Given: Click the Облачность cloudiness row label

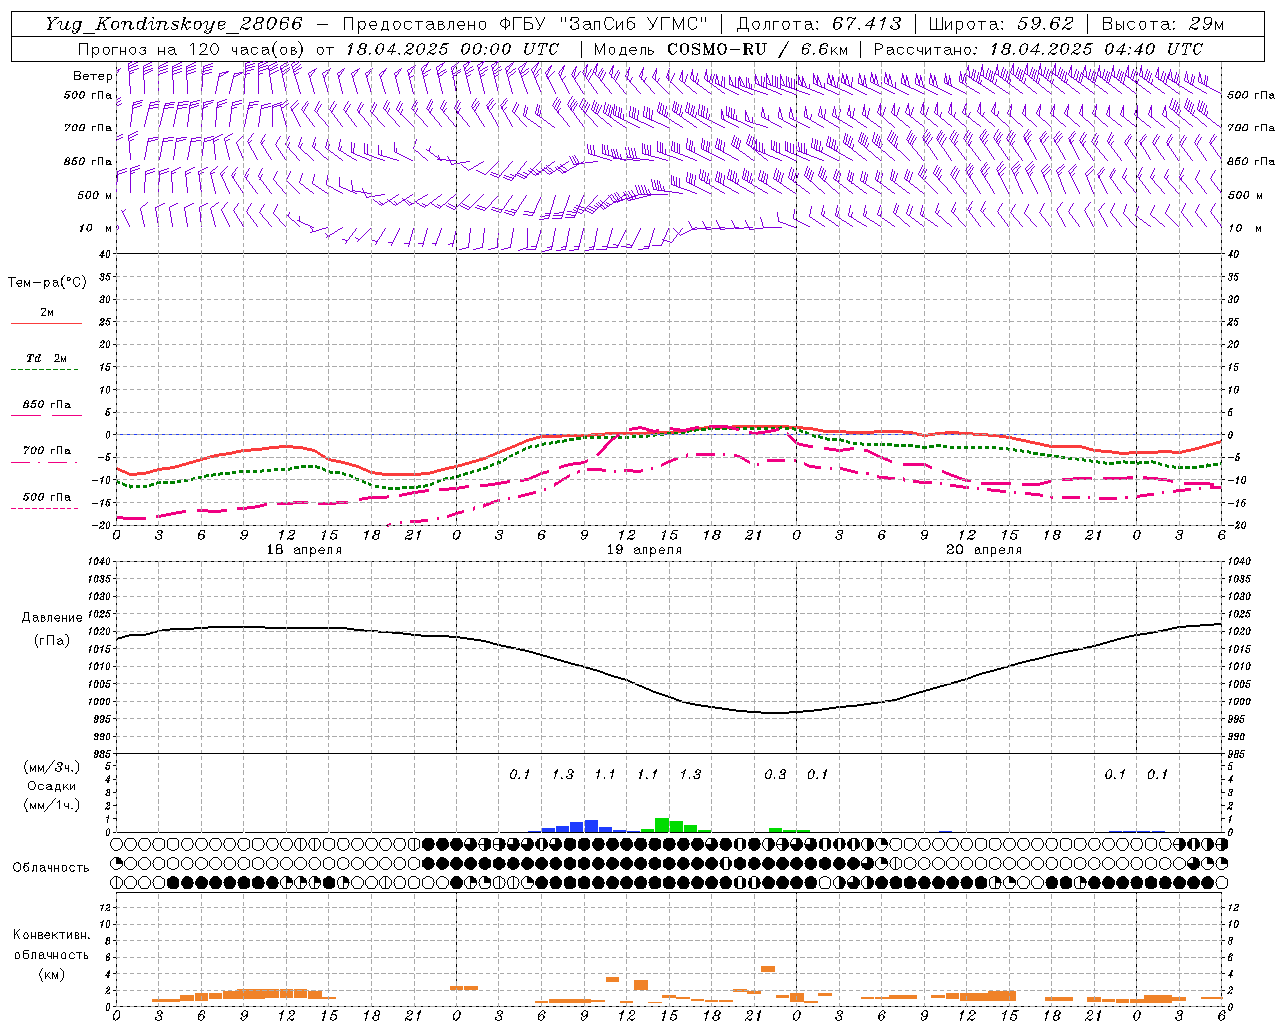Looking at the screenshot, I should pos(51,867).
